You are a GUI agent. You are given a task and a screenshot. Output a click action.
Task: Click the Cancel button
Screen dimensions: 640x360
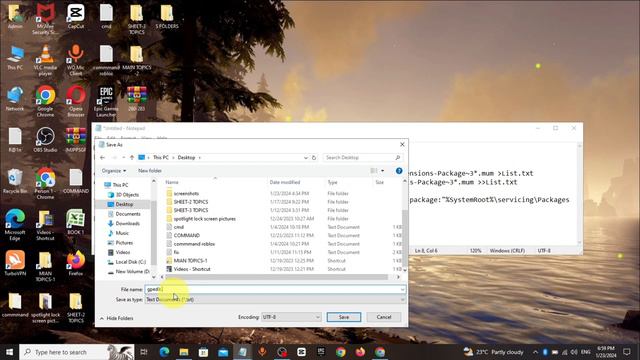click(384, 317)
